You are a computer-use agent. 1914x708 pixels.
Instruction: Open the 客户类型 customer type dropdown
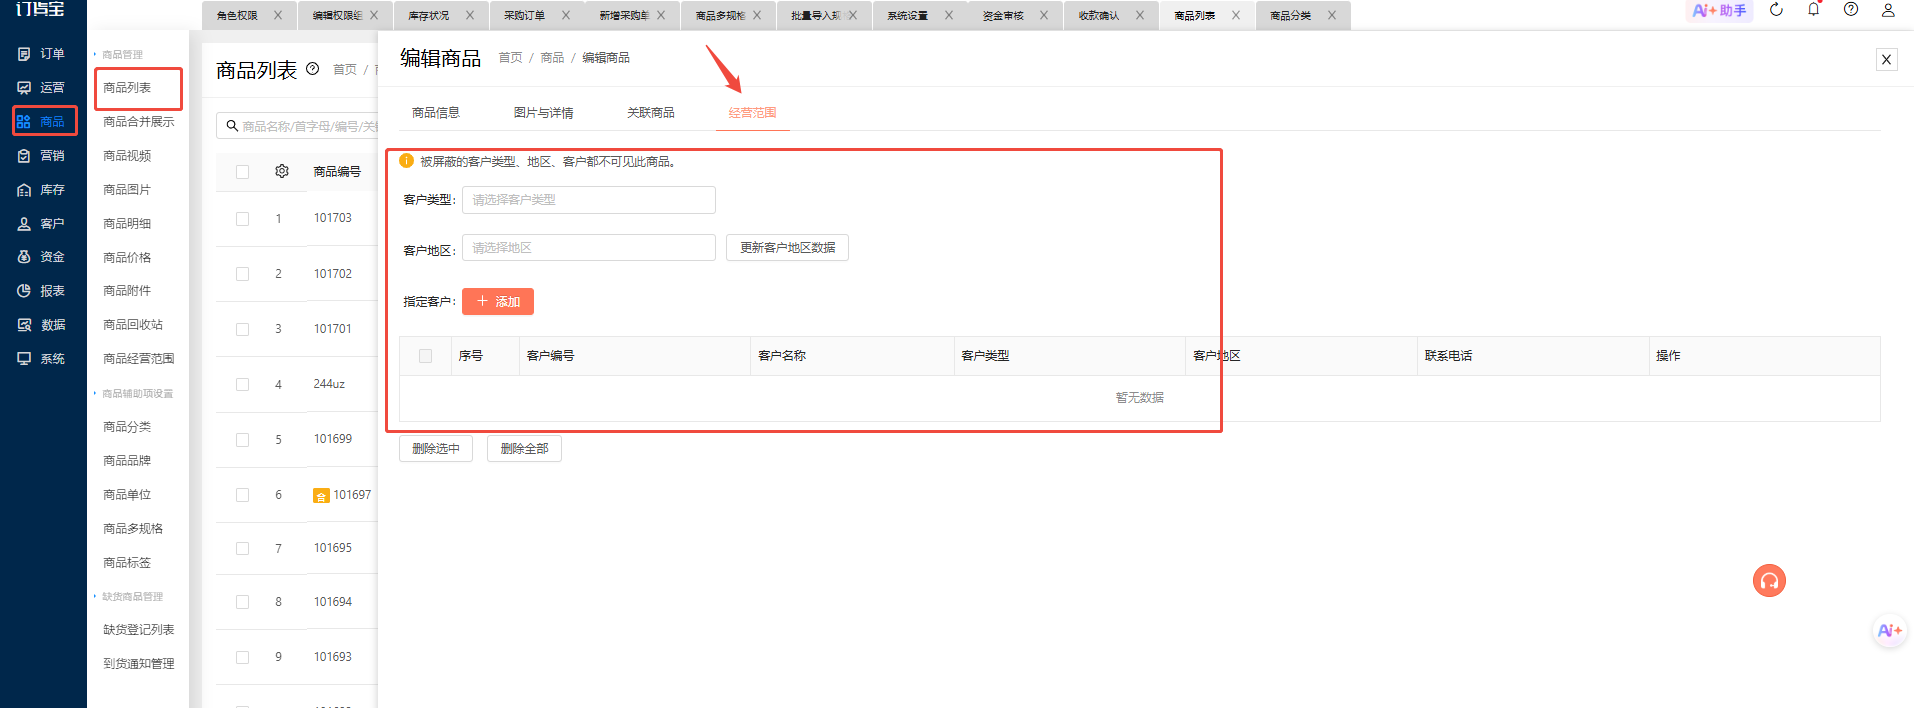click(588, 200)
